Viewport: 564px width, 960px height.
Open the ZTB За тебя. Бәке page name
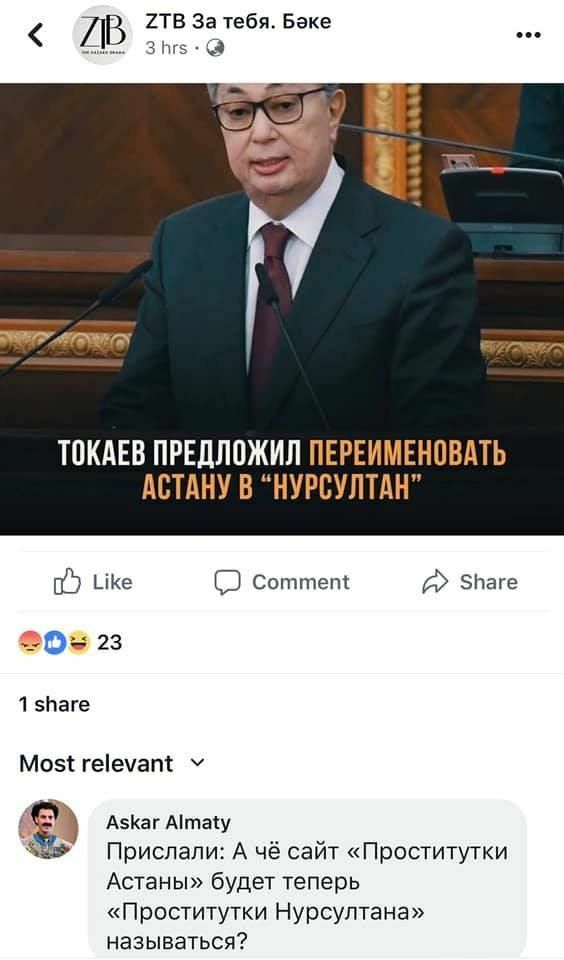pos(238,21)
